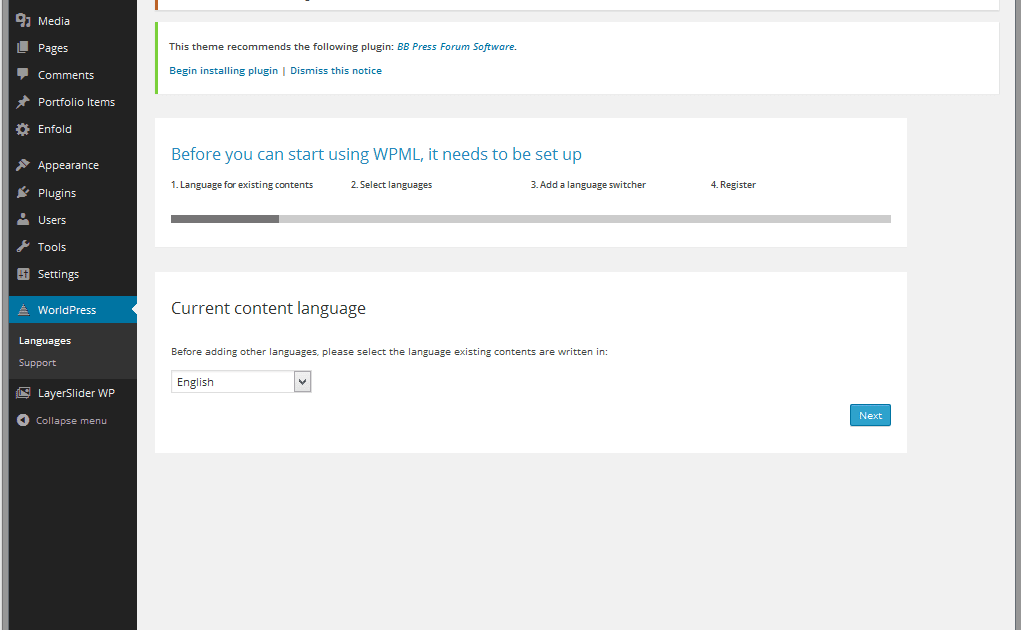Click the Media icon in sidebar
Screen dimensions: 1021x630
click(23, 20)
